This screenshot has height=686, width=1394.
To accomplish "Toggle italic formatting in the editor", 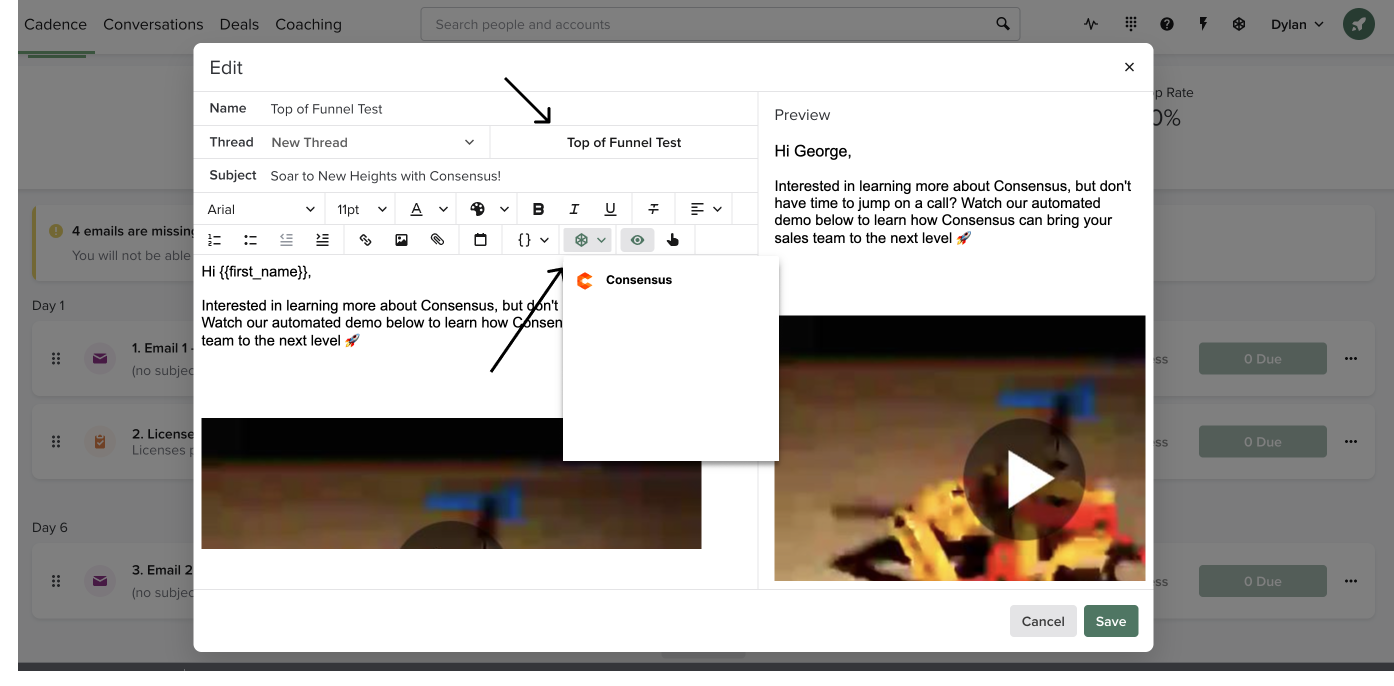I will pos(574,209).
